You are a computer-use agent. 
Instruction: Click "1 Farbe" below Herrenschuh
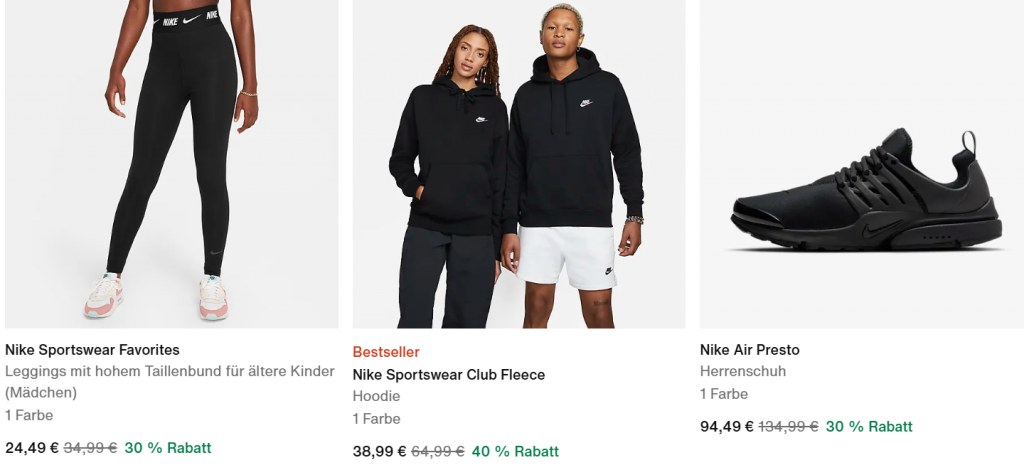point(724,394)
